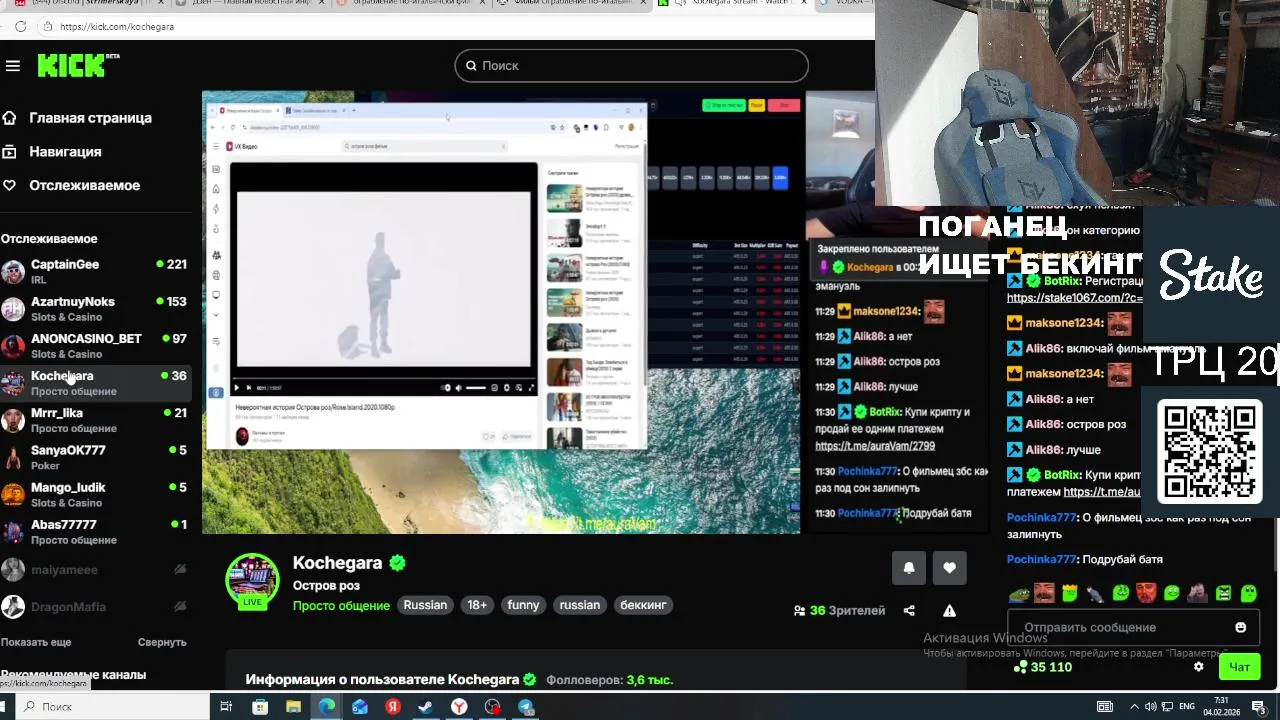
Task: Open Telegram from the taskbar
Action: tap(527, 707)
